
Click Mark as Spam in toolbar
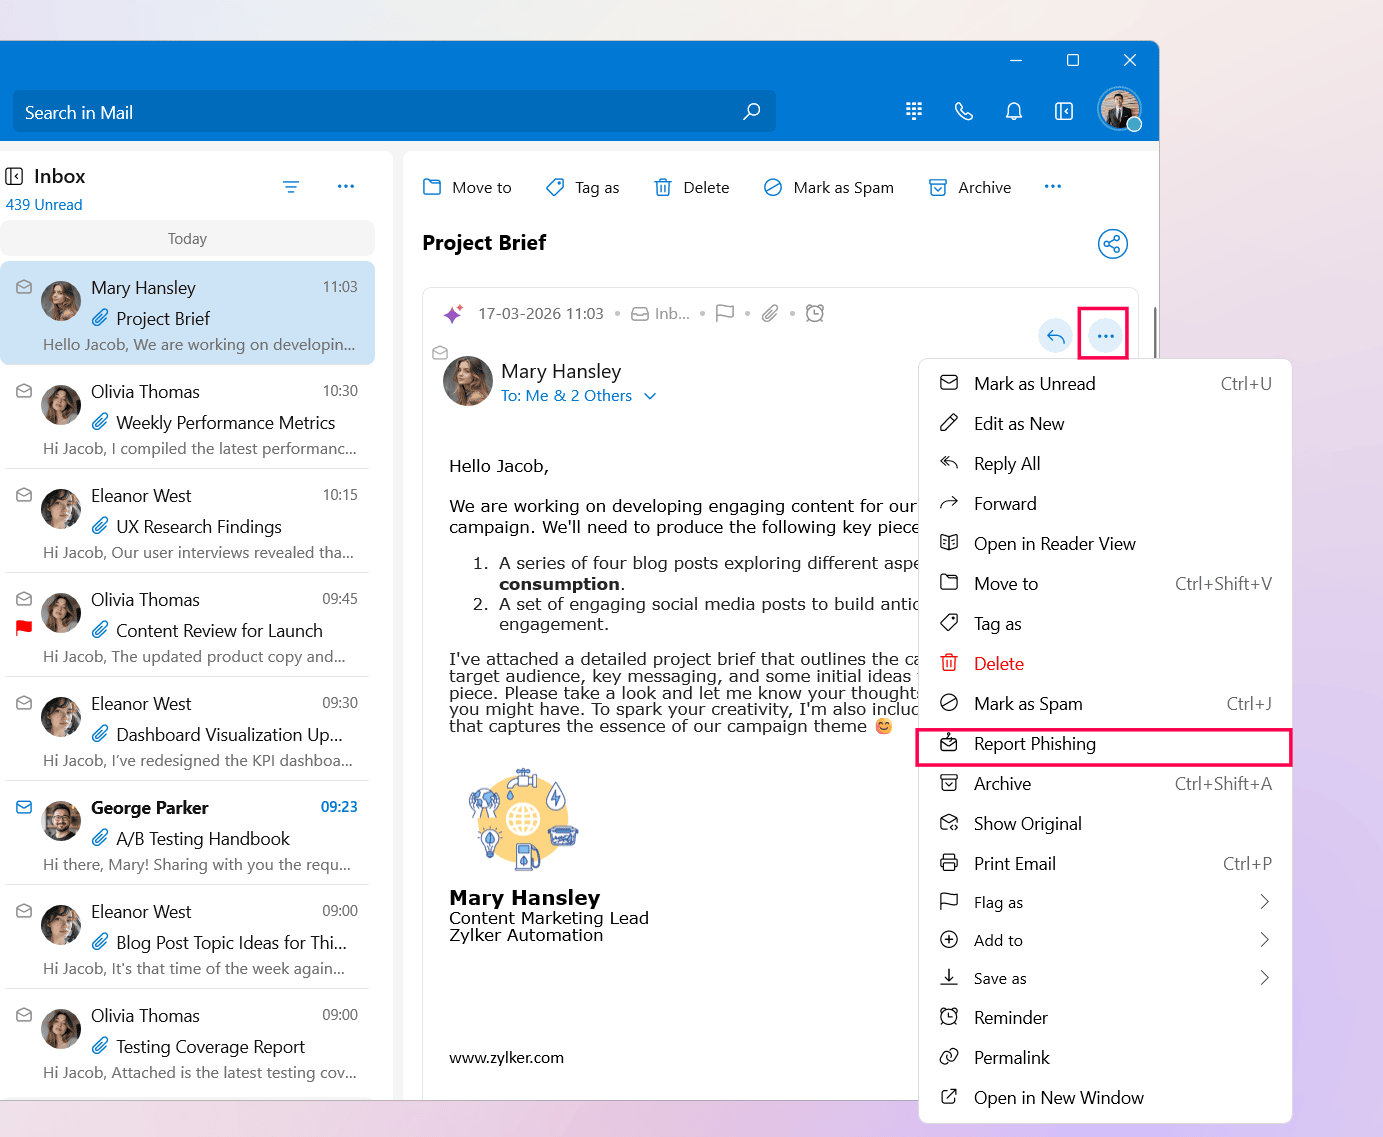coord(829,188)
